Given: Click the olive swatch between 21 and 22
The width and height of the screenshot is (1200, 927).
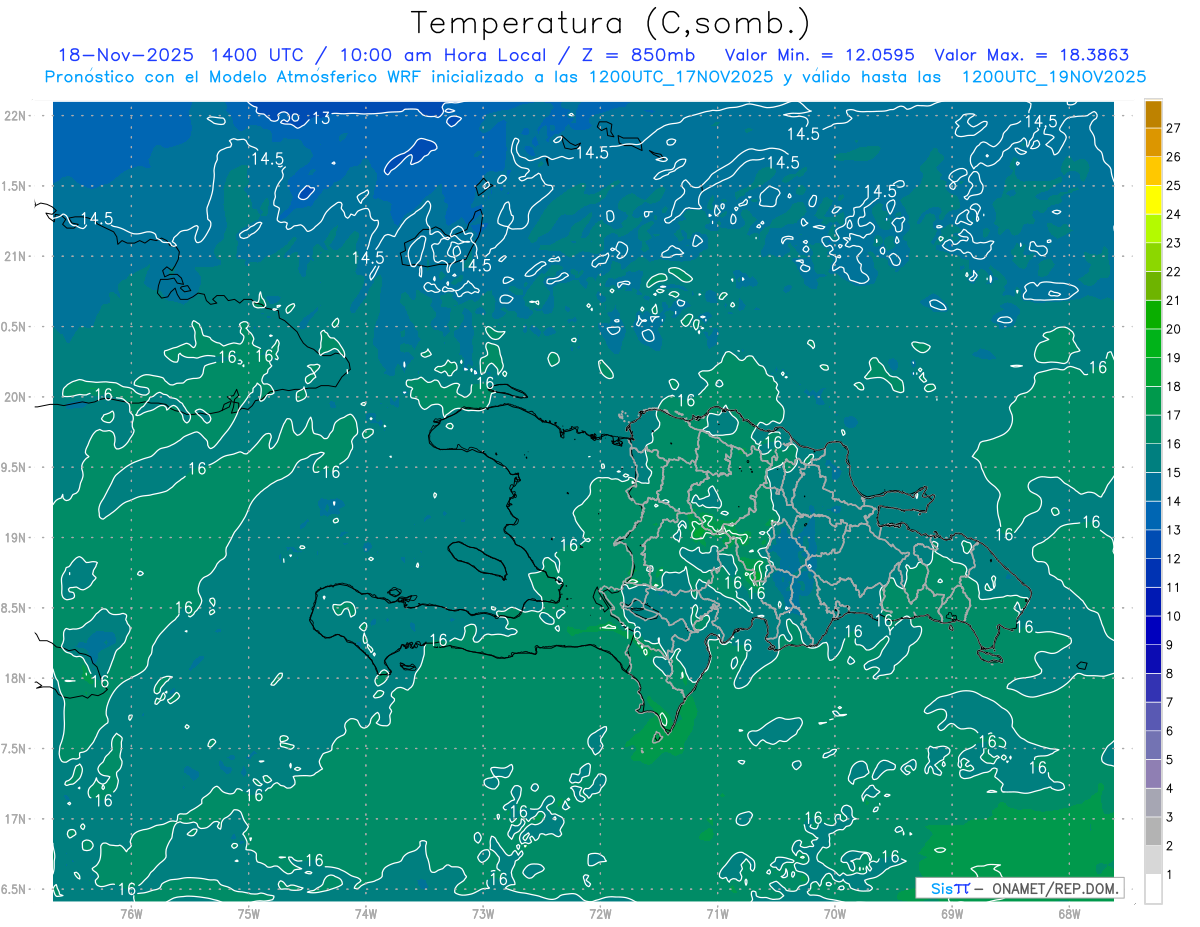Looking at the screenshot, I should (x=1153, y=286).
